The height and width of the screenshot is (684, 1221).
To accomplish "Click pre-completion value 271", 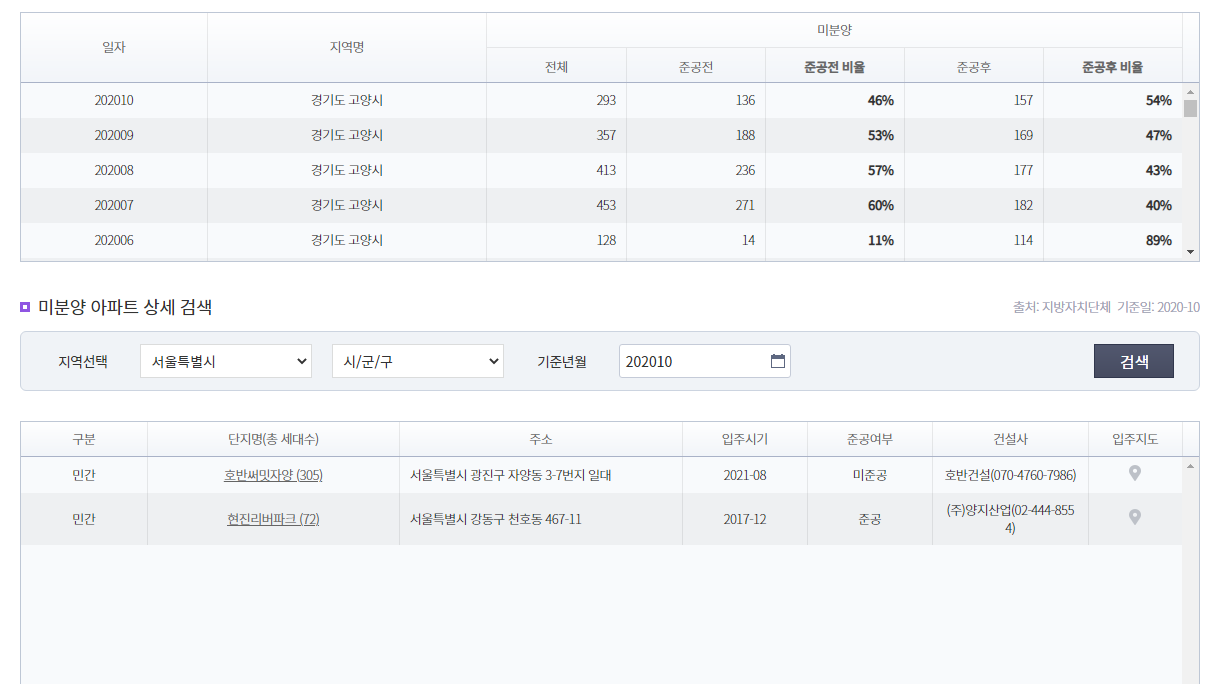I will [745, 205].
